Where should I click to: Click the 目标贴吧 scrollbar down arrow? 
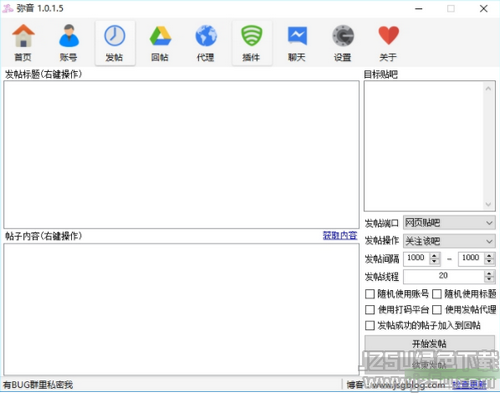(x=488, y=204)
